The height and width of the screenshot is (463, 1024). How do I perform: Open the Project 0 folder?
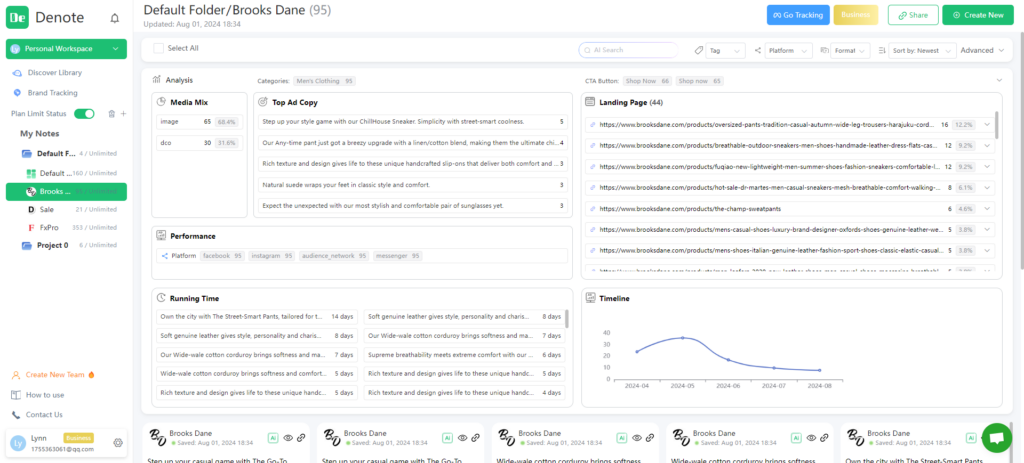point(68,246)
